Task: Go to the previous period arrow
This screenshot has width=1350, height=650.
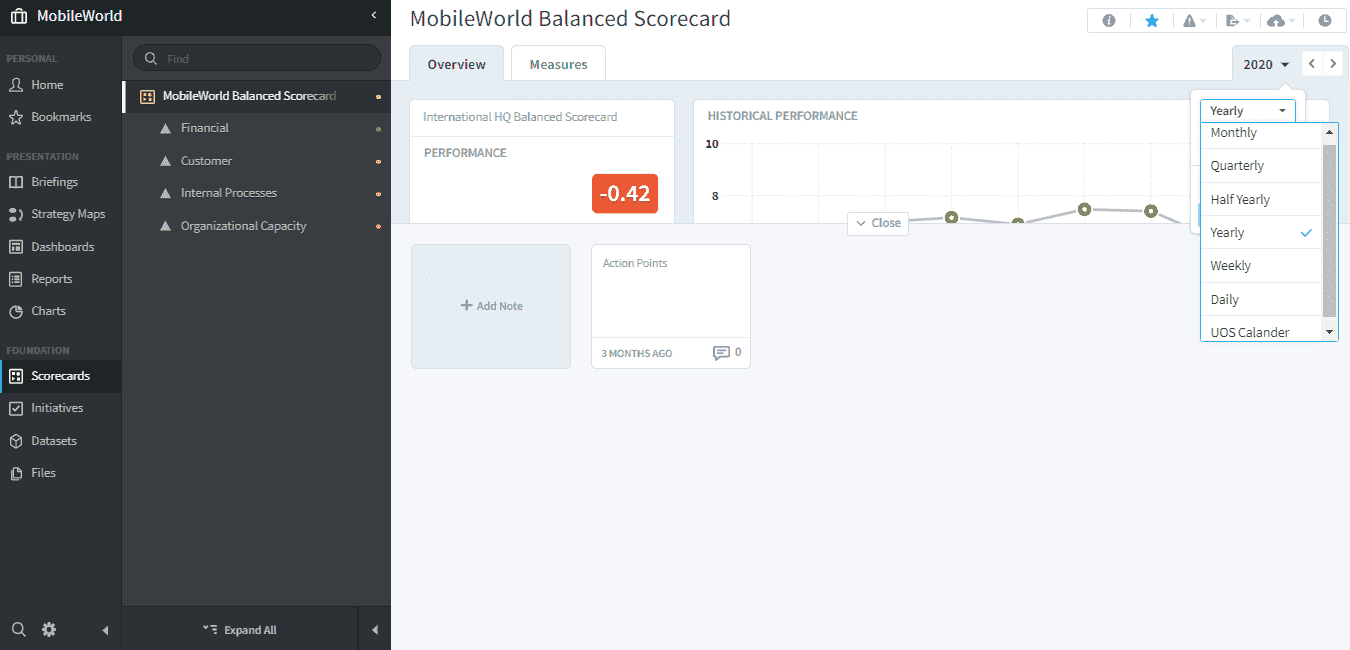Action: tap(1312, 63)
